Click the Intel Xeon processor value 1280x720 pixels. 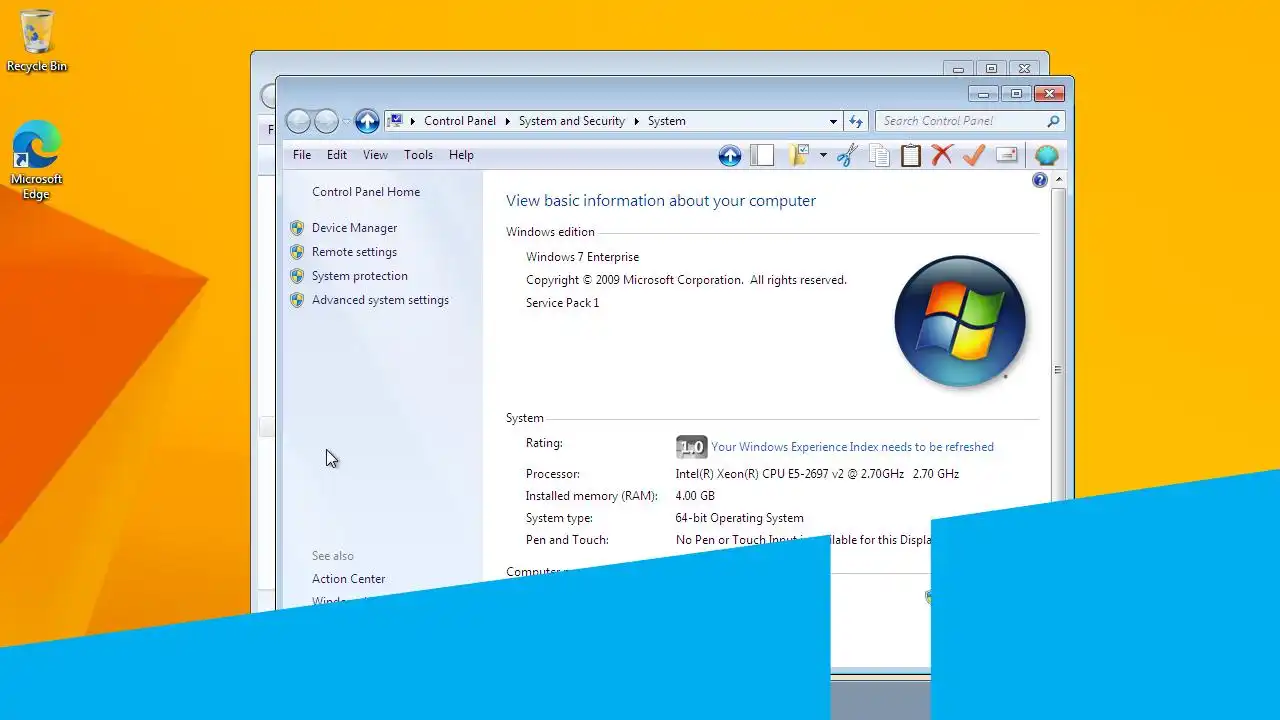point(817,474)
